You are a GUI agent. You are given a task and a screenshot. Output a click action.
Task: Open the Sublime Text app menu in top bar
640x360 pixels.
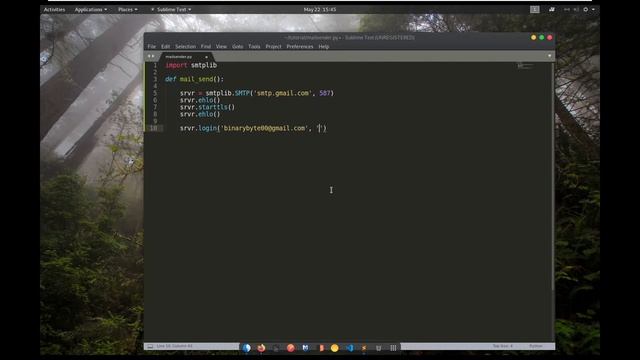(171, 9)
